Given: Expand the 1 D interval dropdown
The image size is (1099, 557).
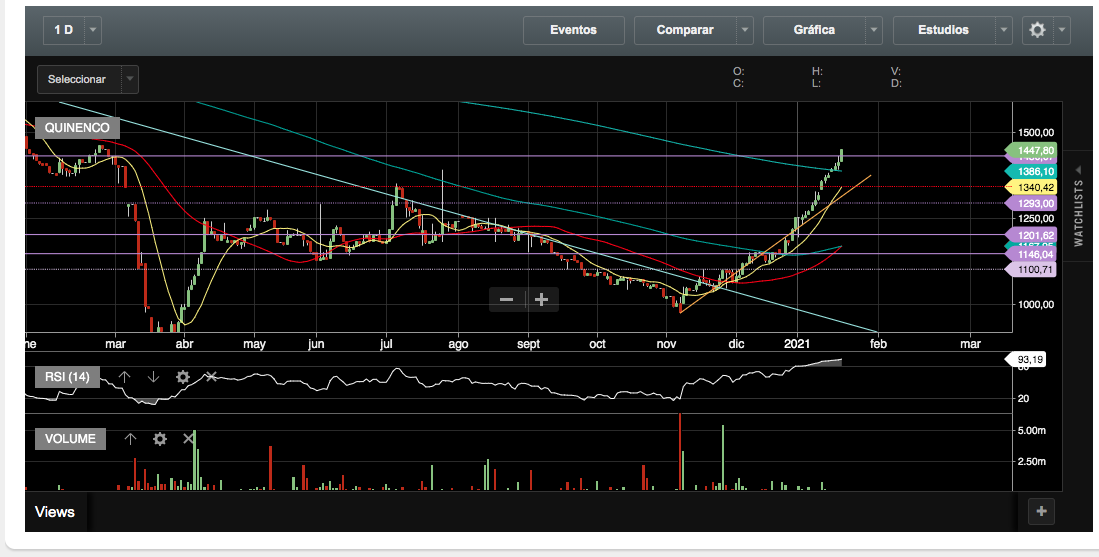Looking at the screenshot, I should [93, 30].
